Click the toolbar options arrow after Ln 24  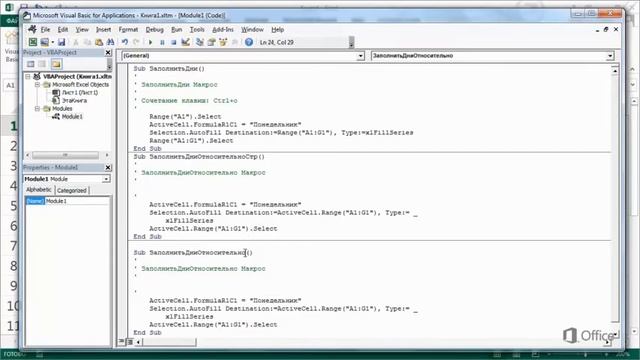[351, 42]
